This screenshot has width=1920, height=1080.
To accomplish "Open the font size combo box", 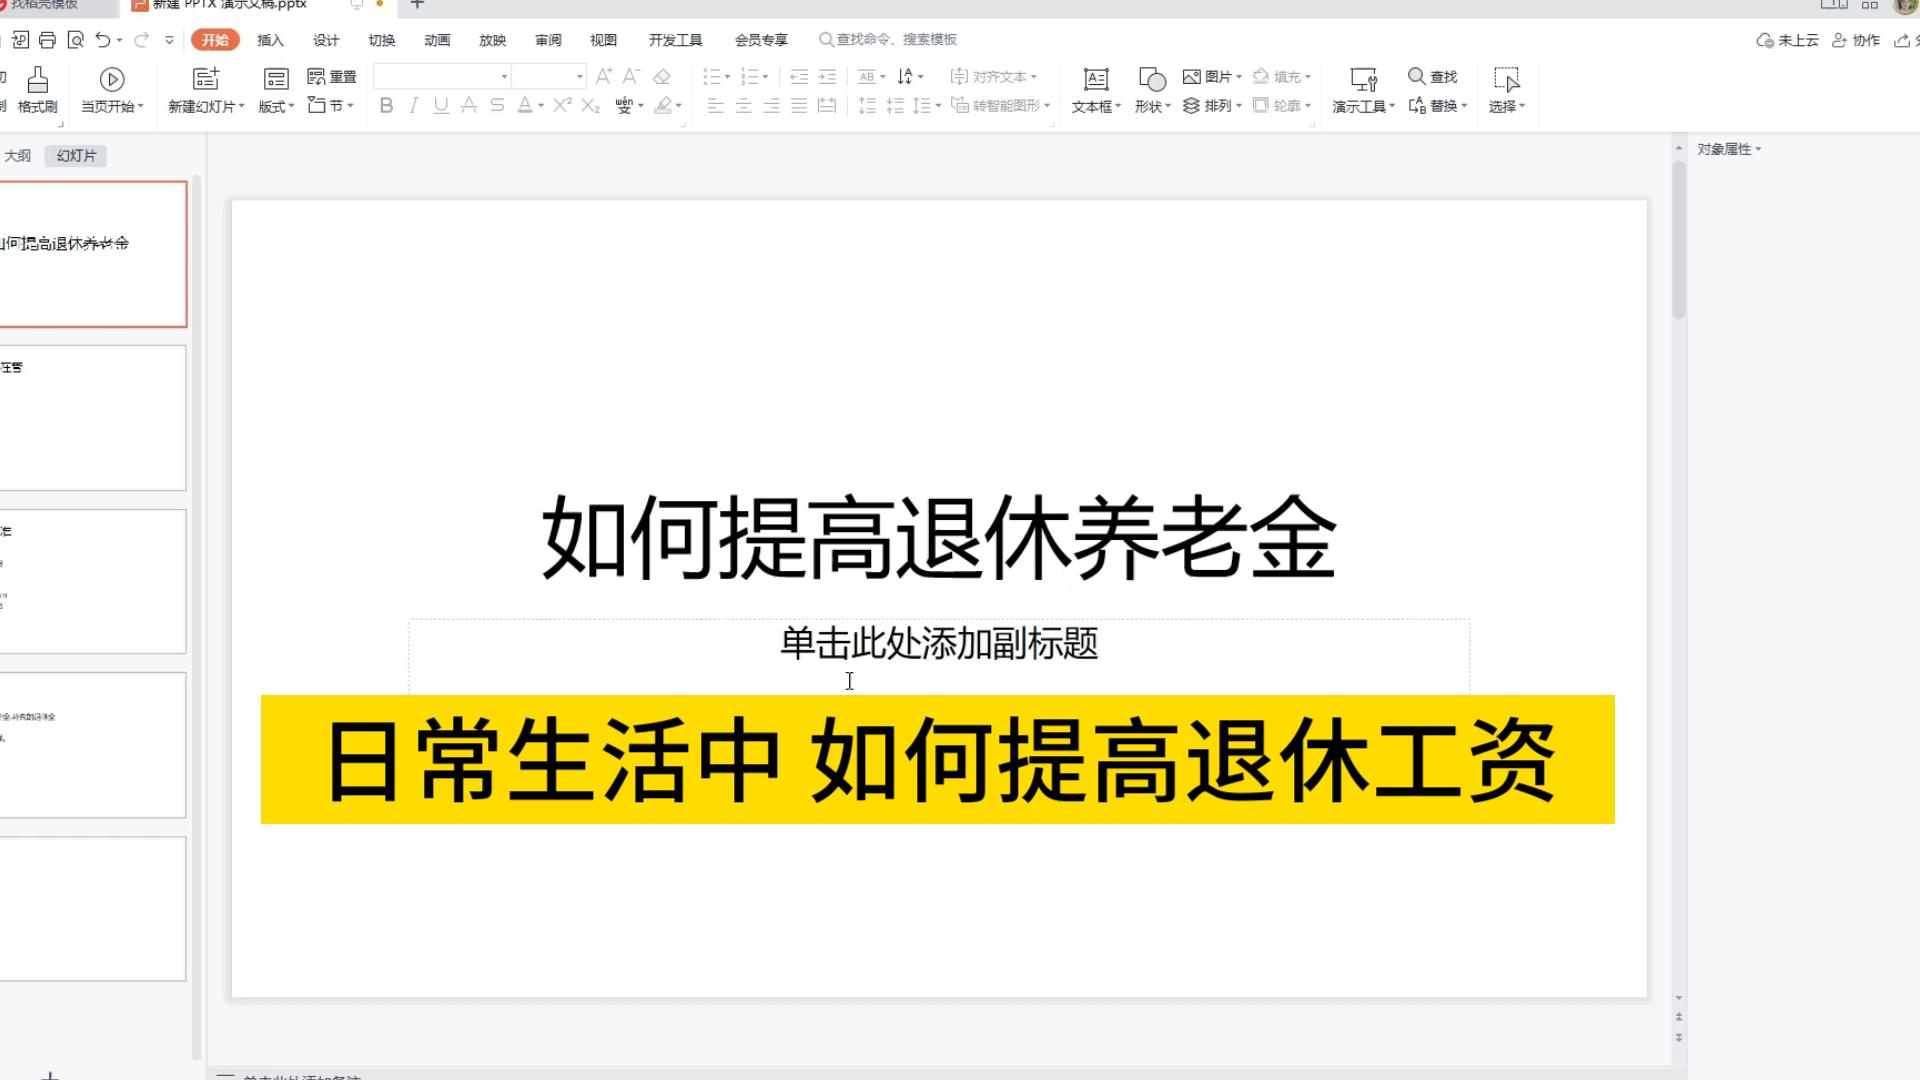I will tap(548, 77).
